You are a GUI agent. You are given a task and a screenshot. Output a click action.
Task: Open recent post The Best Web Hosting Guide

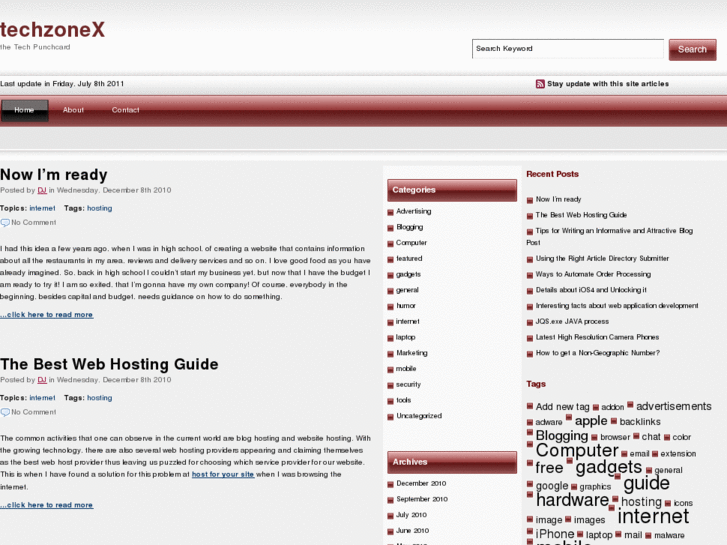point(581,215)
